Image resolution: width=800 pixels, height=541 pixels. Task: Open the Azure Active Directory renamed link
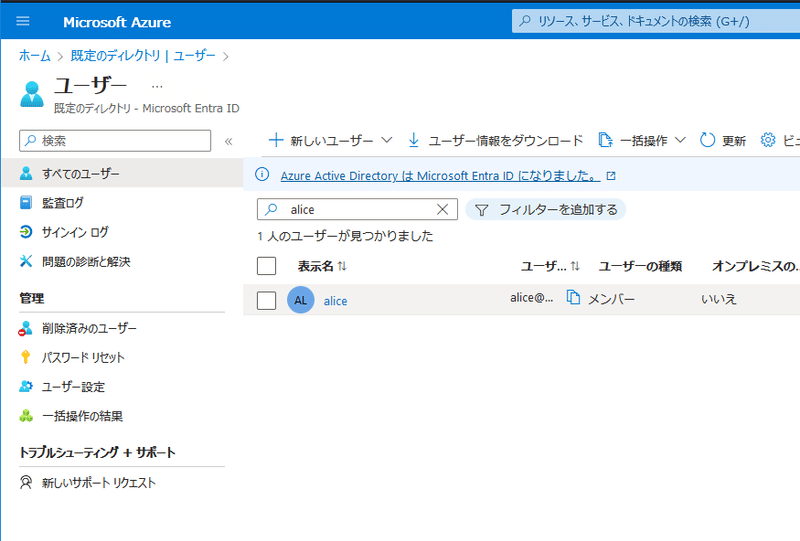(440, 176)
